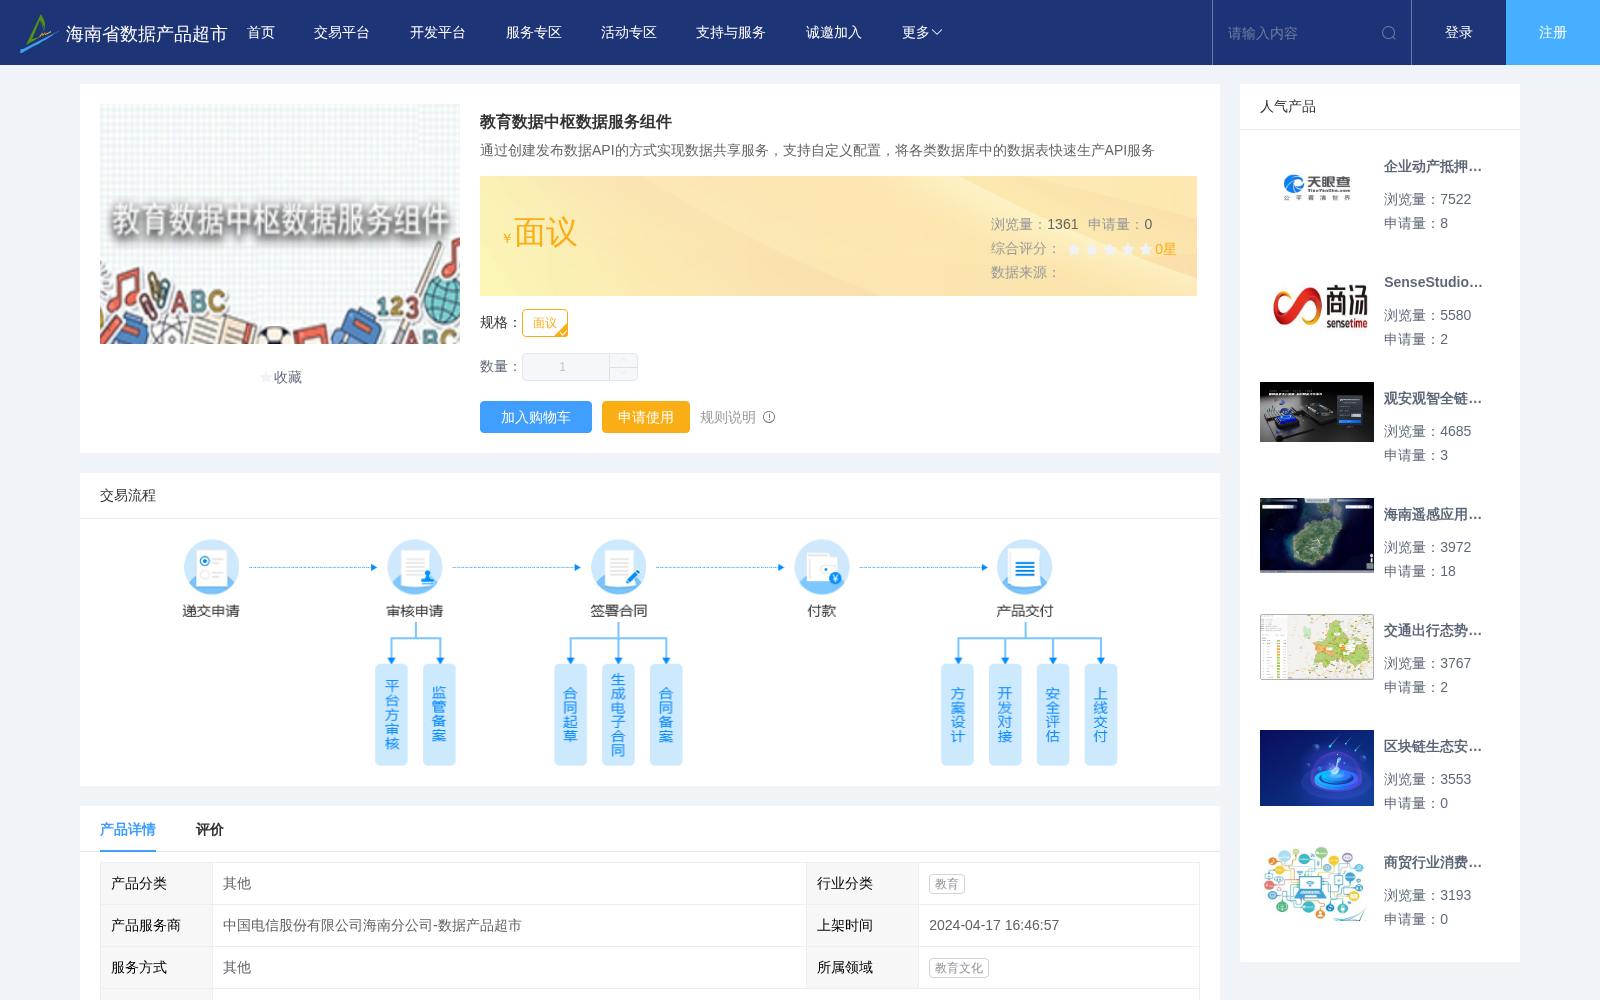Click the 申请使用 button

[646, 417]
